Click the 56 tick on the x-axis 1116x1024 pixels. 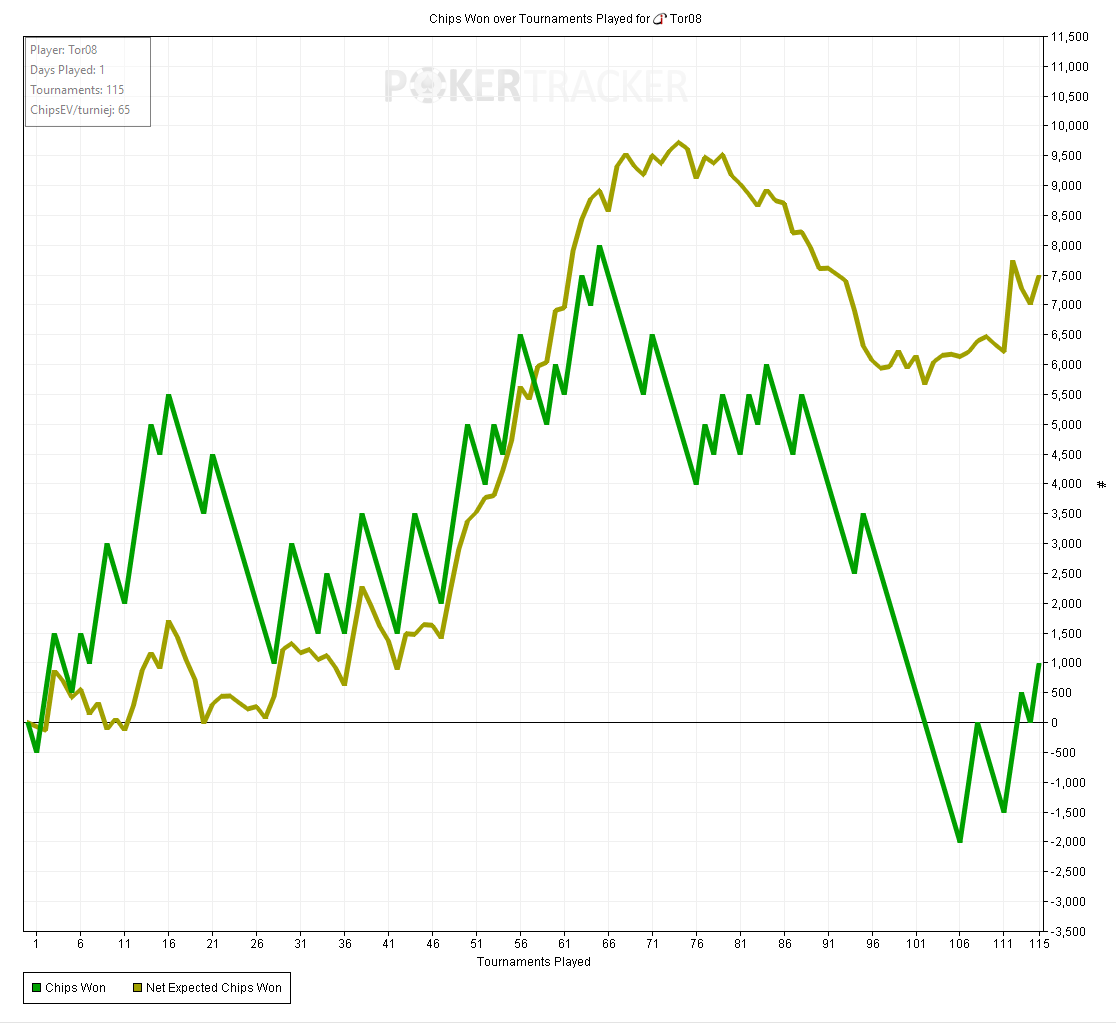[520, 943]
